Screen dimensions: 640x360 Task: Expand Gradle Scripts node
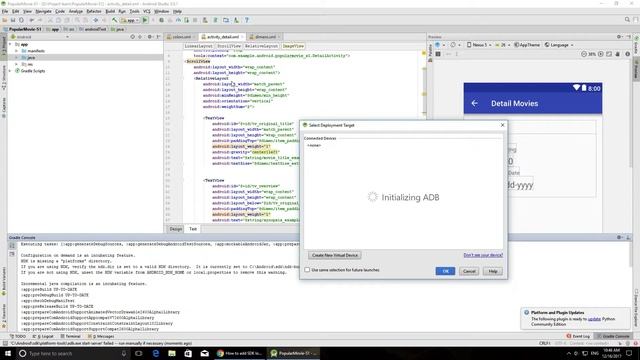coord(11,71)
